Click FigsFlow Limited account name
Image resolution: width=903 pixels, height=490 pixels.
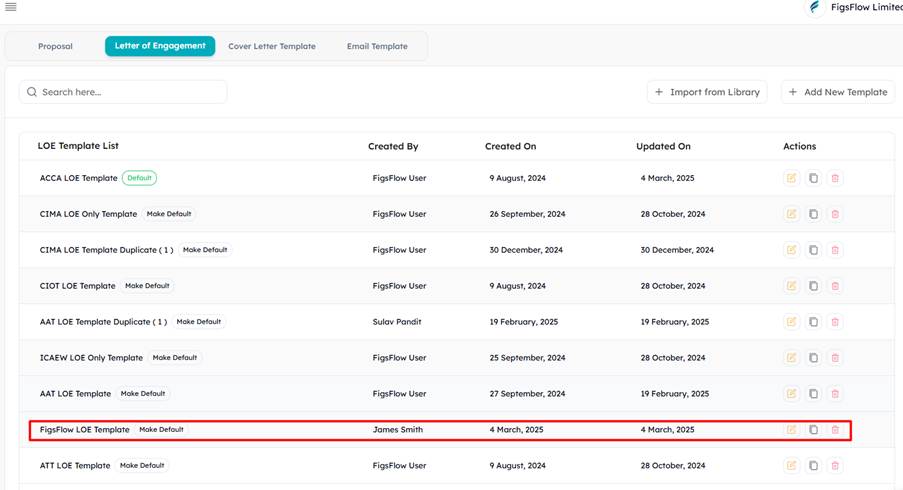coord(866,7)
